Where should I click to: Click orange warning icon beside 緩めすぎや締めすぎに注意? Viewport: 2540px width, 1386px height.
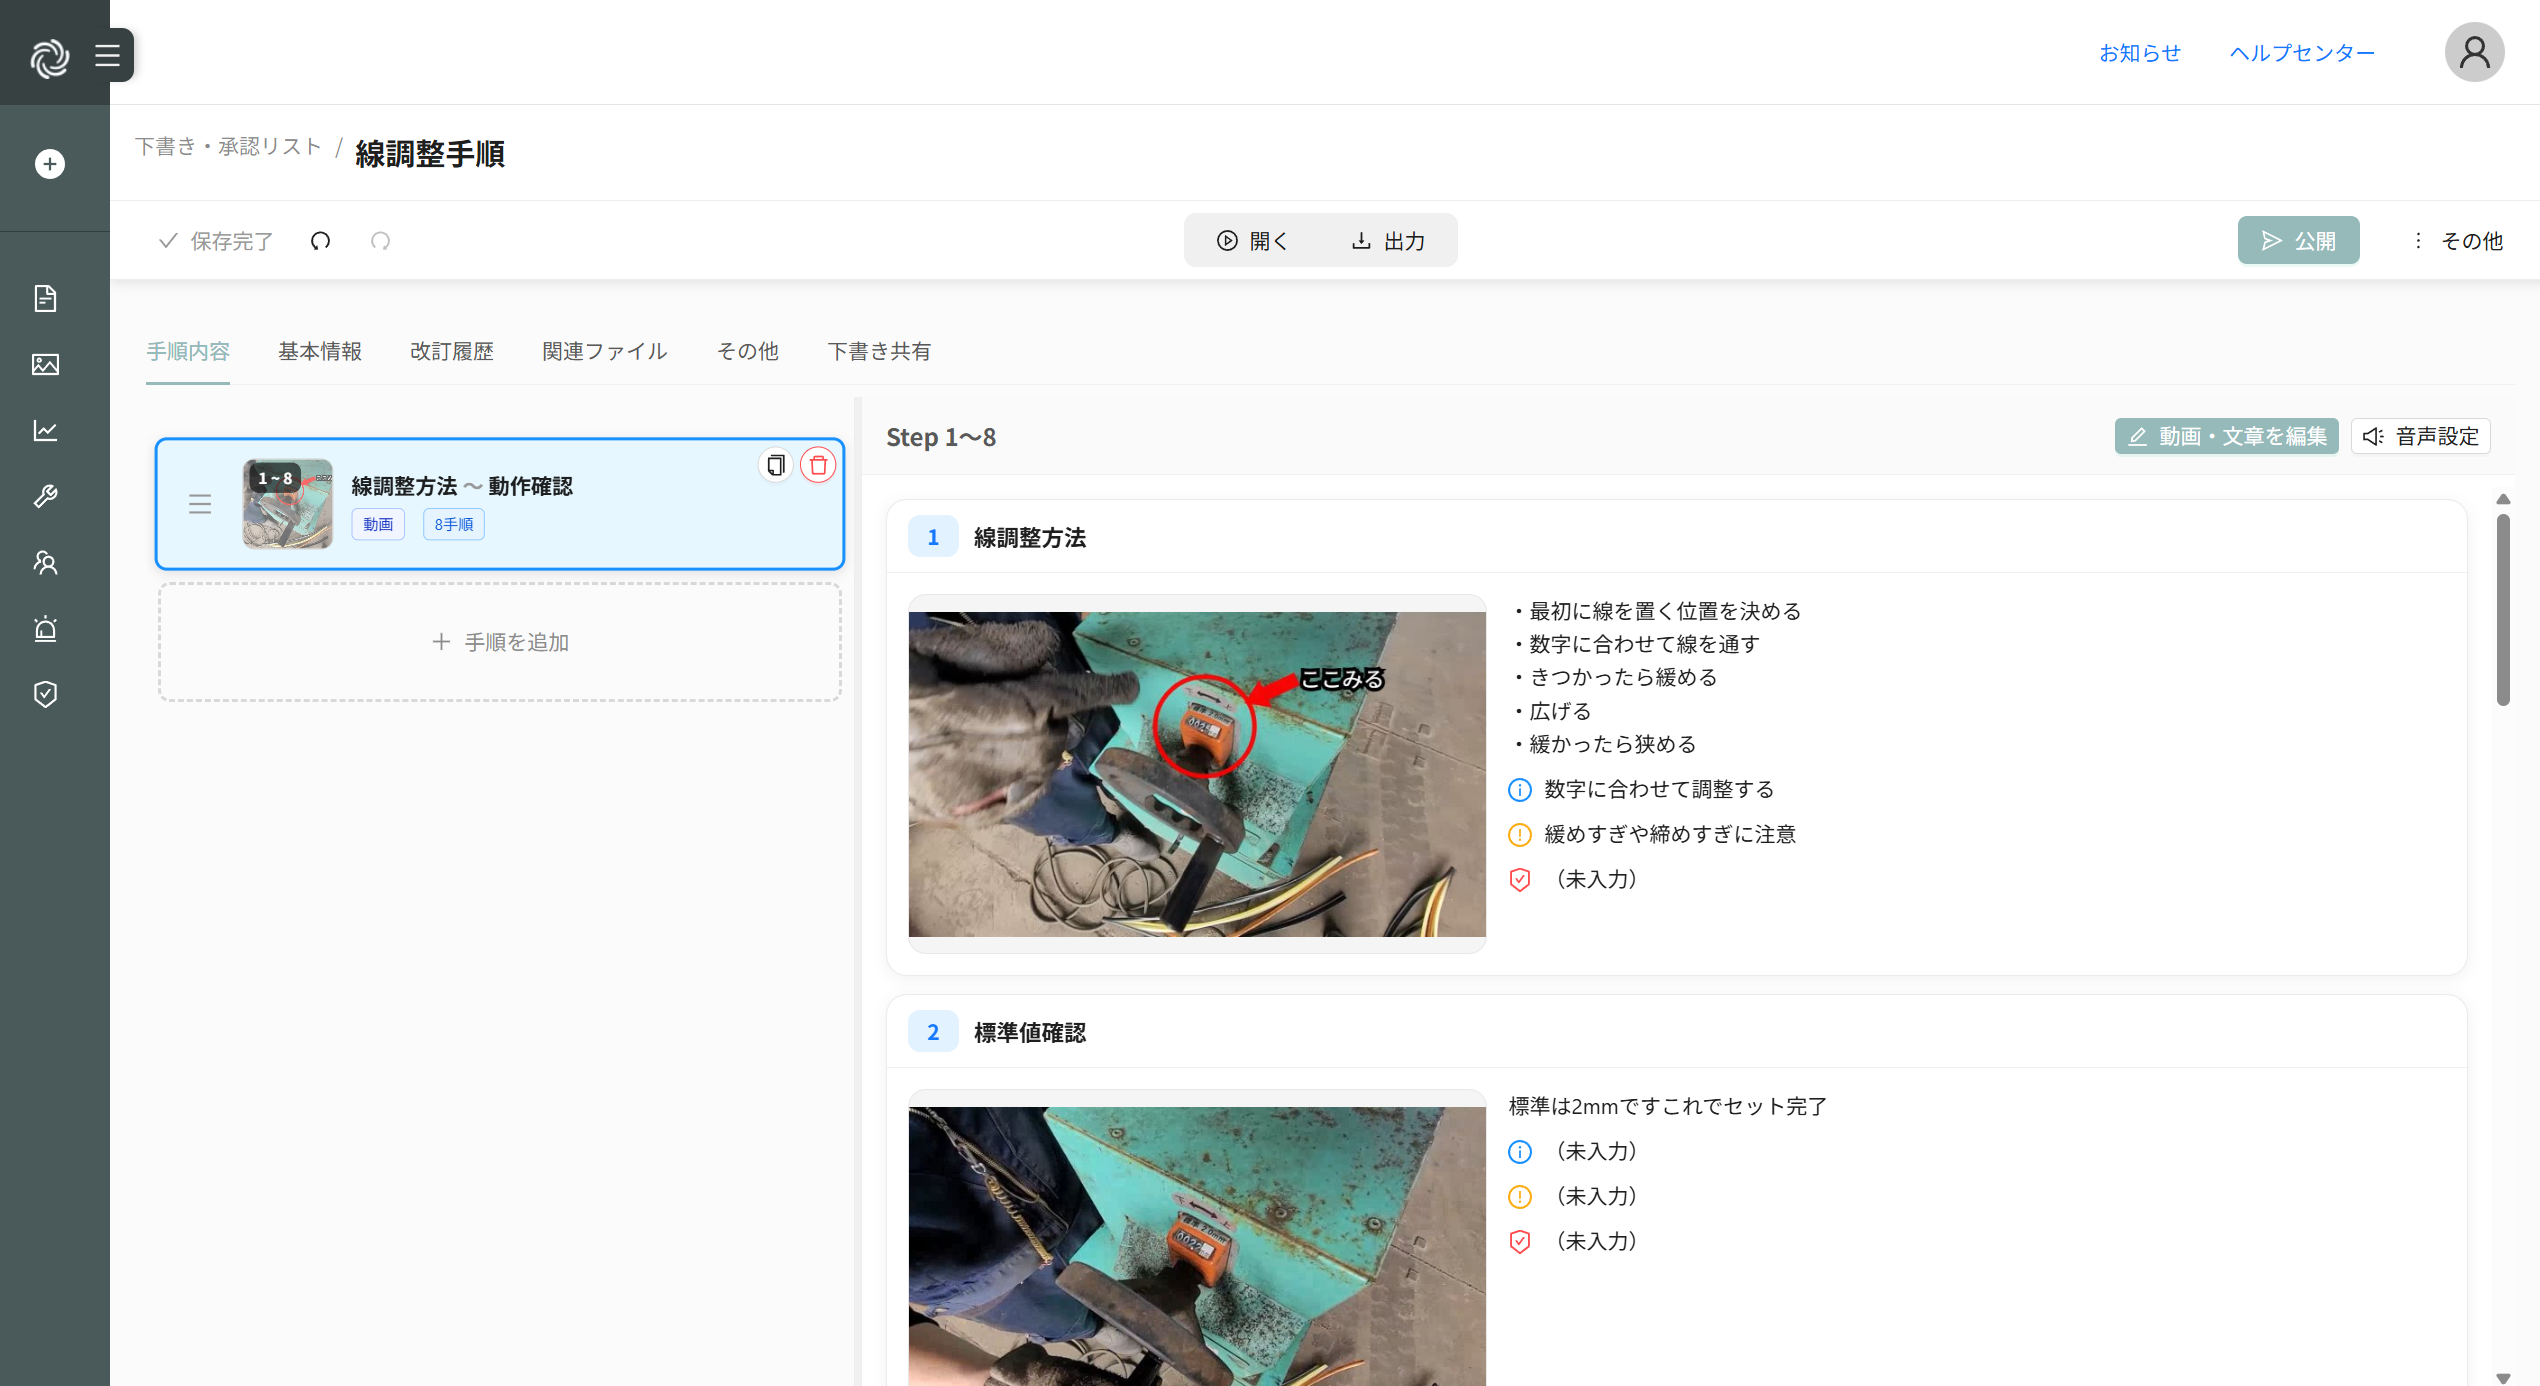tap(1519, 835)
